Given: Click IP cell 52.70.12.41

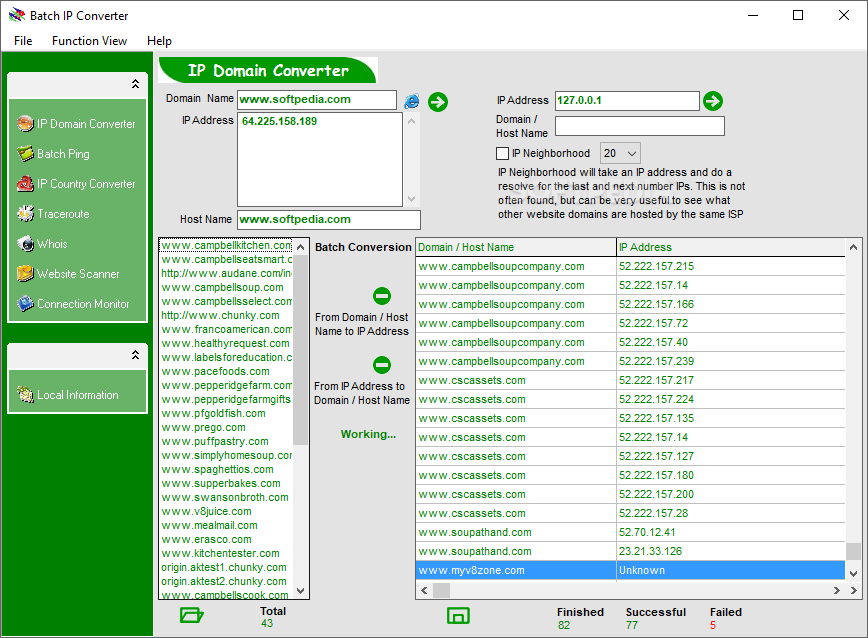Looking at the screenshot, I should click(x=731, y=532).
